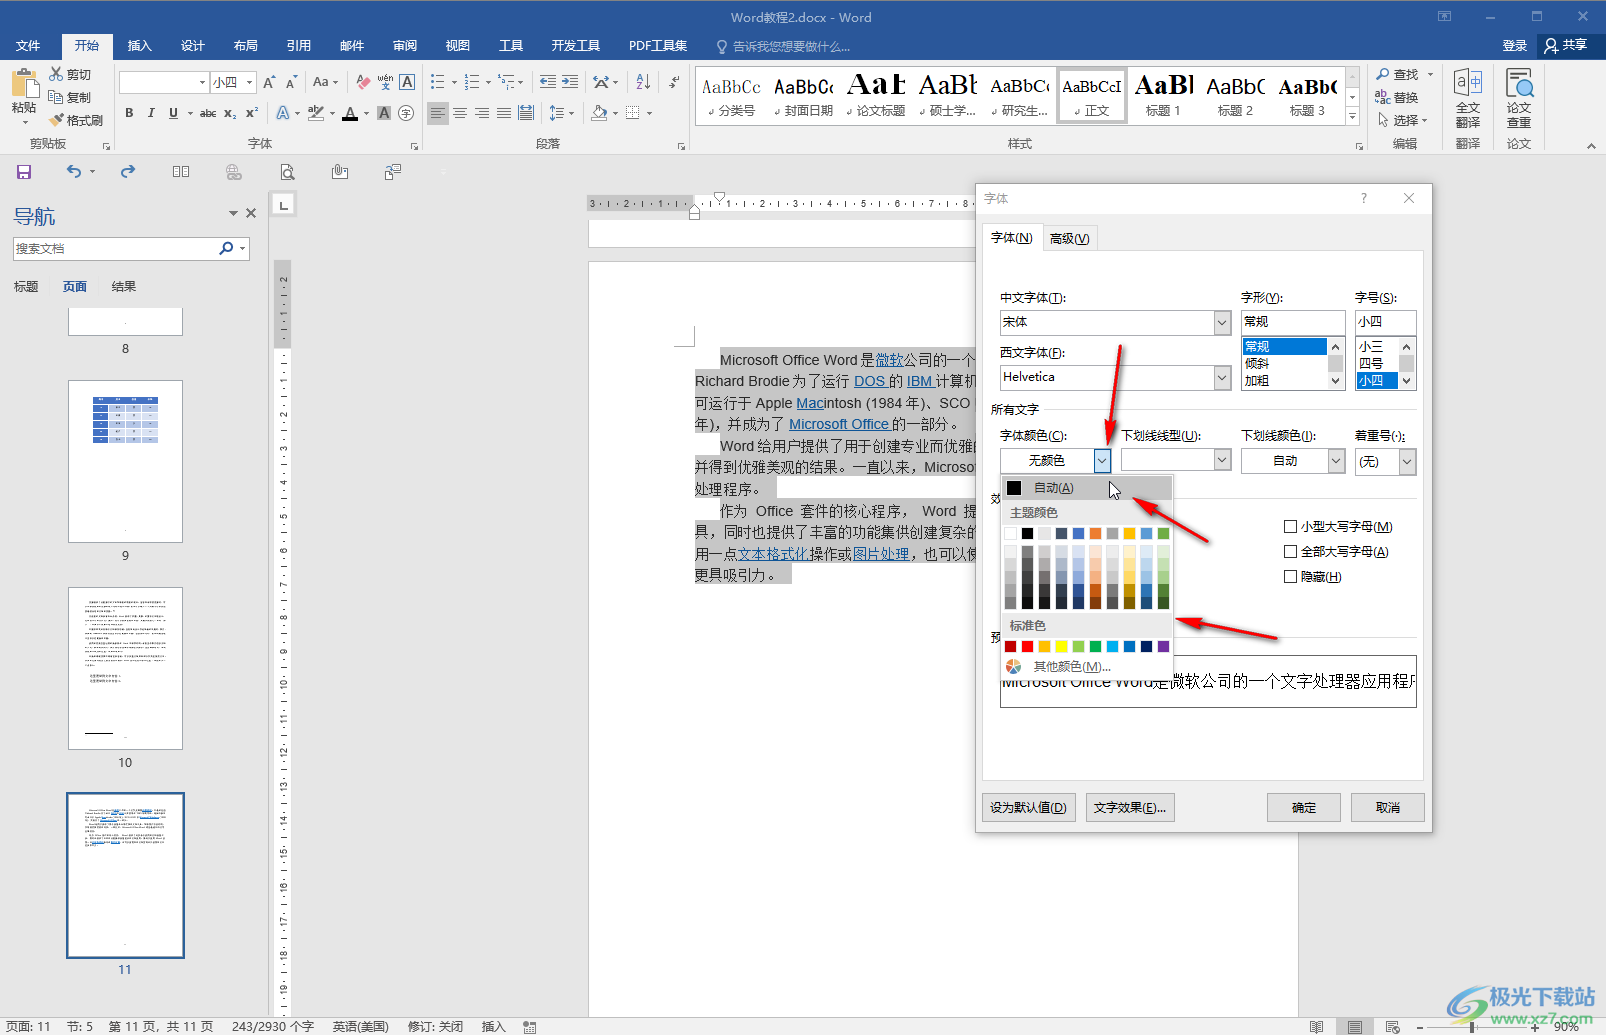The width and height of the screenshot is (1606, 1035).
Task: Open print preview magnifier icon
Action: point(287,172)
